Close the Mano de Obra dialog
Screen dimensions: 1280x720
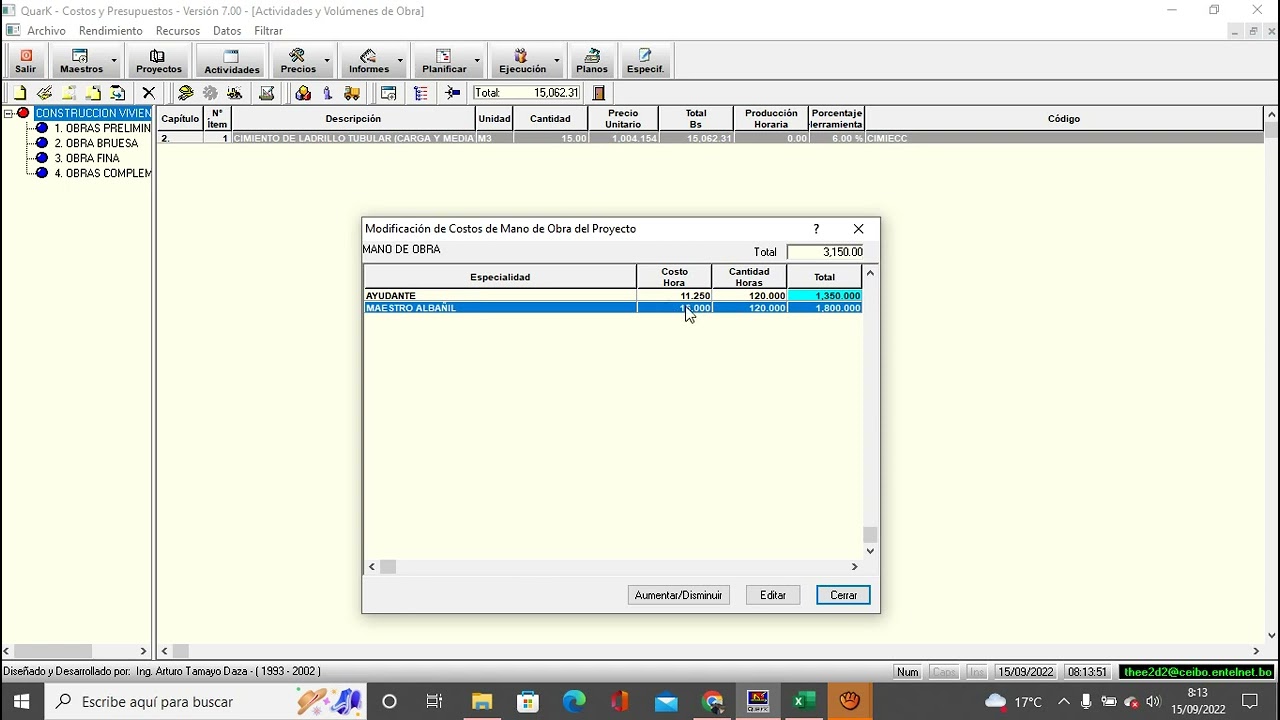coord(858,229)
